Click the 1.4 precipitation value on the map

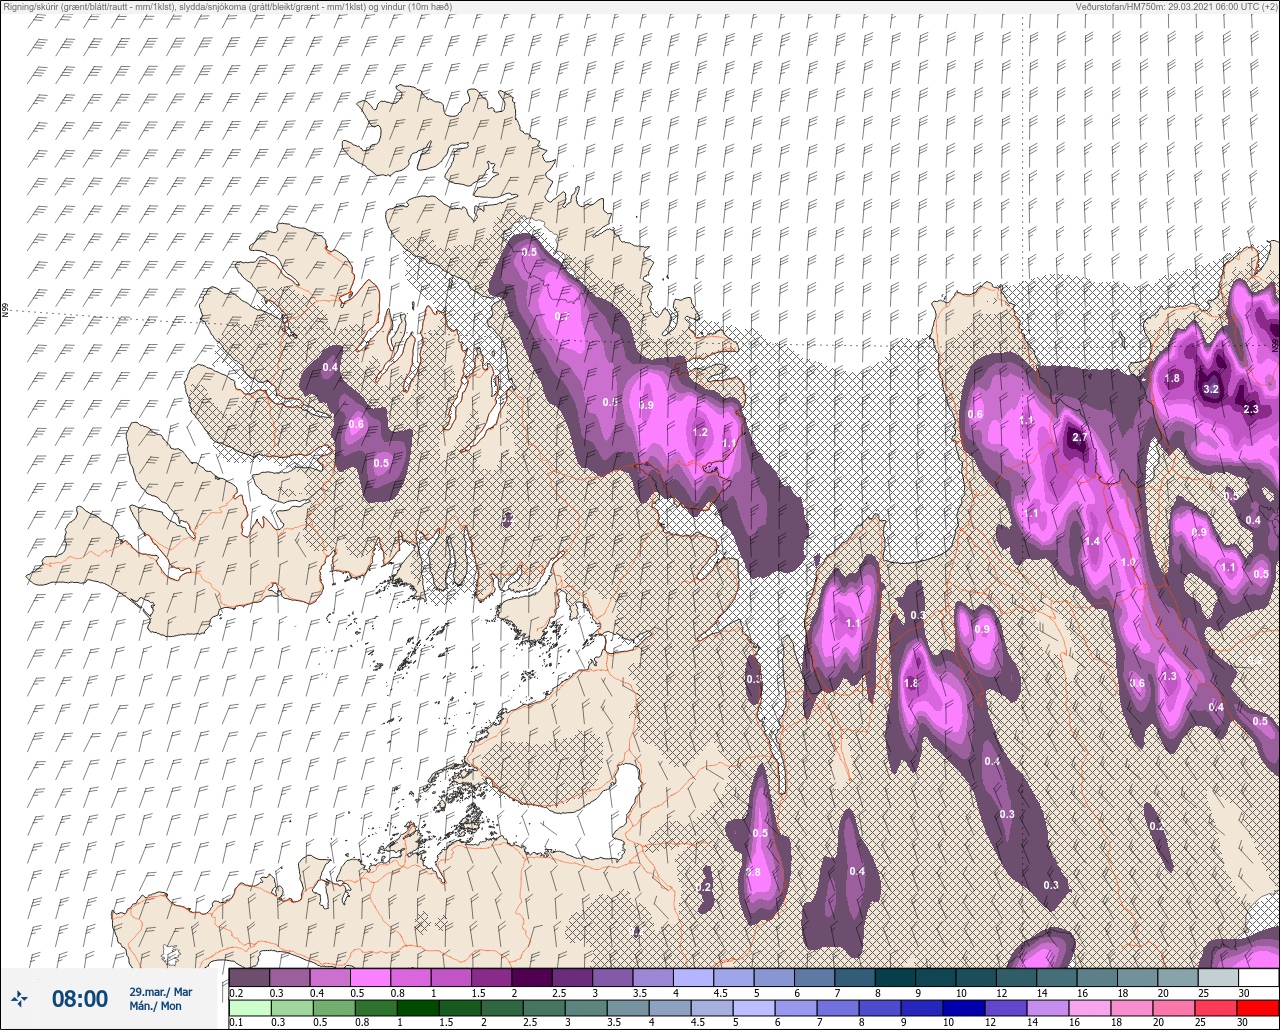(x=1092, y=541)
